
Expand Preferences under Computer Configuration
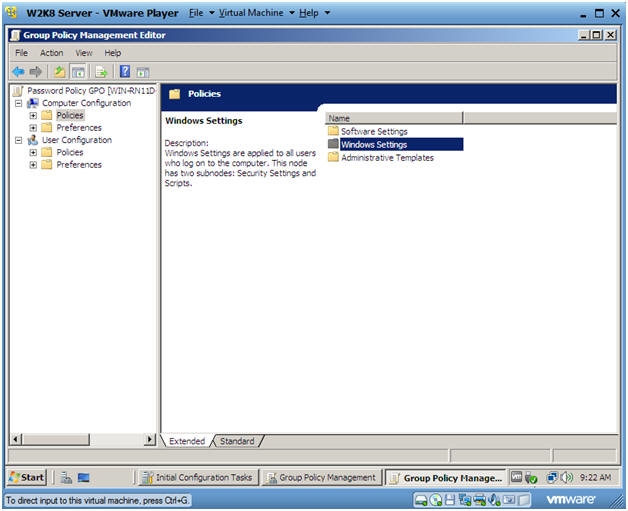pos(33,128)
